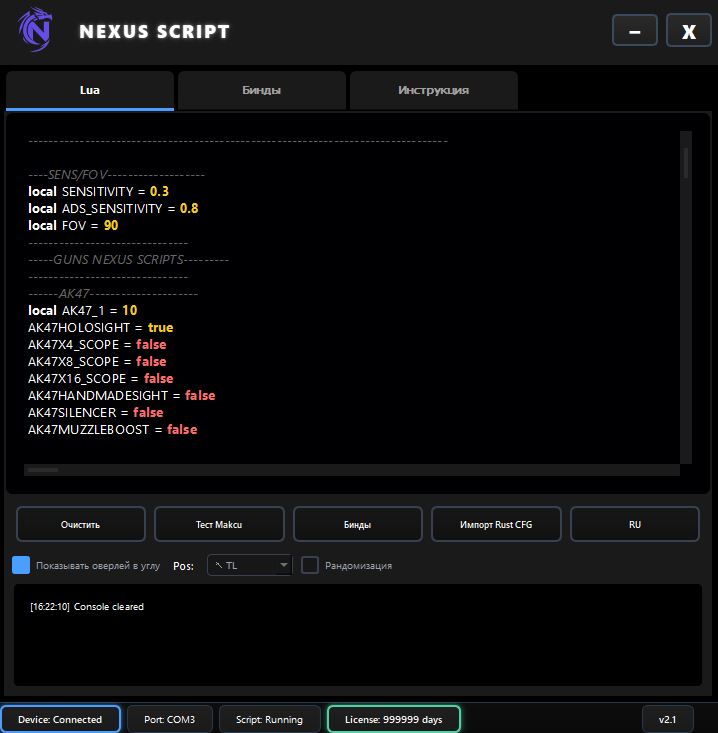The height and width of the screenshot is (733, 718).
Task: Click the Script: Running status indicator
Action: [x=269, y=719]
